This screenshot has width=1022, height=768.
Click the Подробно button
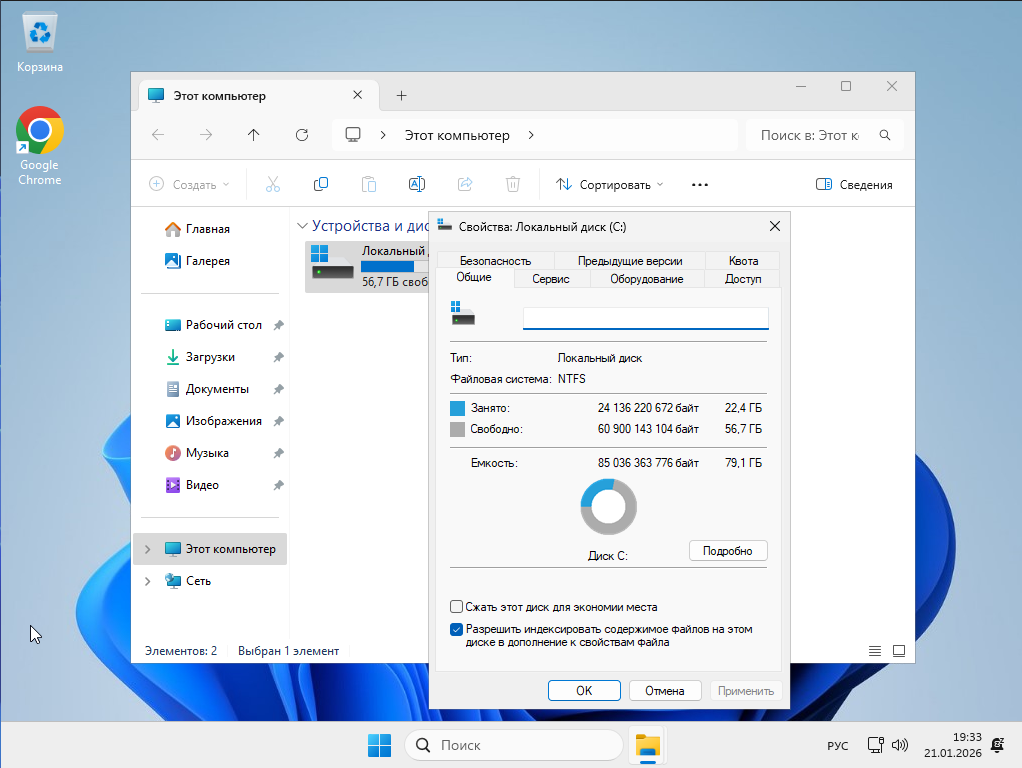click(x=728, y=551)
